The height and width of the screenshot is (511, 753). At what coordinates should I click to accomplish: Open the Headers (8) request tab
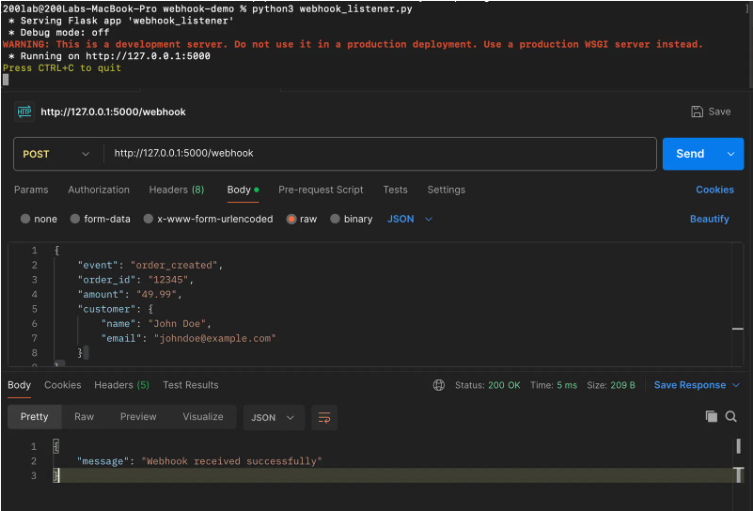(x=176, y=190)
